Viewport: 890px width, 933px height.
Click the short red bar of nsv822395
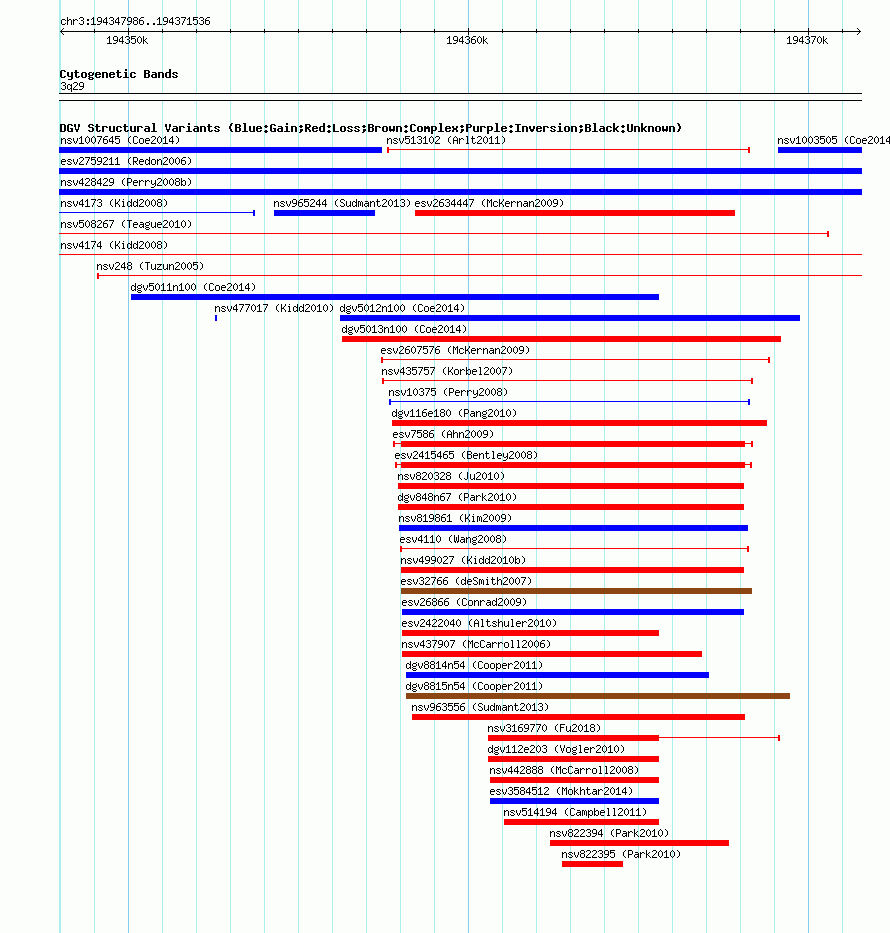pyautogui.click(x=593, y=865)
